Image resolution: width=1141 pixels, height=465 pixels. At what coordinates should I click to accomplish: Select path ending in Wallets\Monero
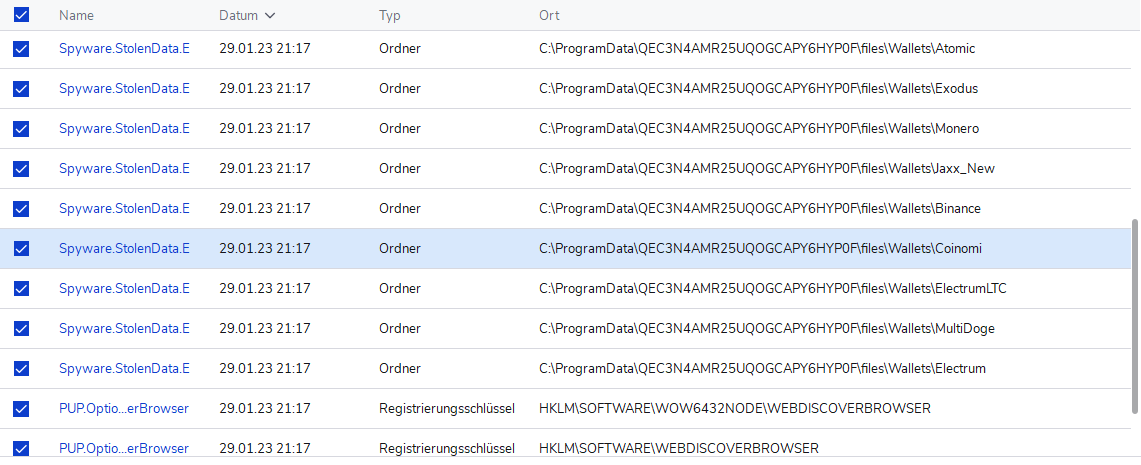click(759, 129)
